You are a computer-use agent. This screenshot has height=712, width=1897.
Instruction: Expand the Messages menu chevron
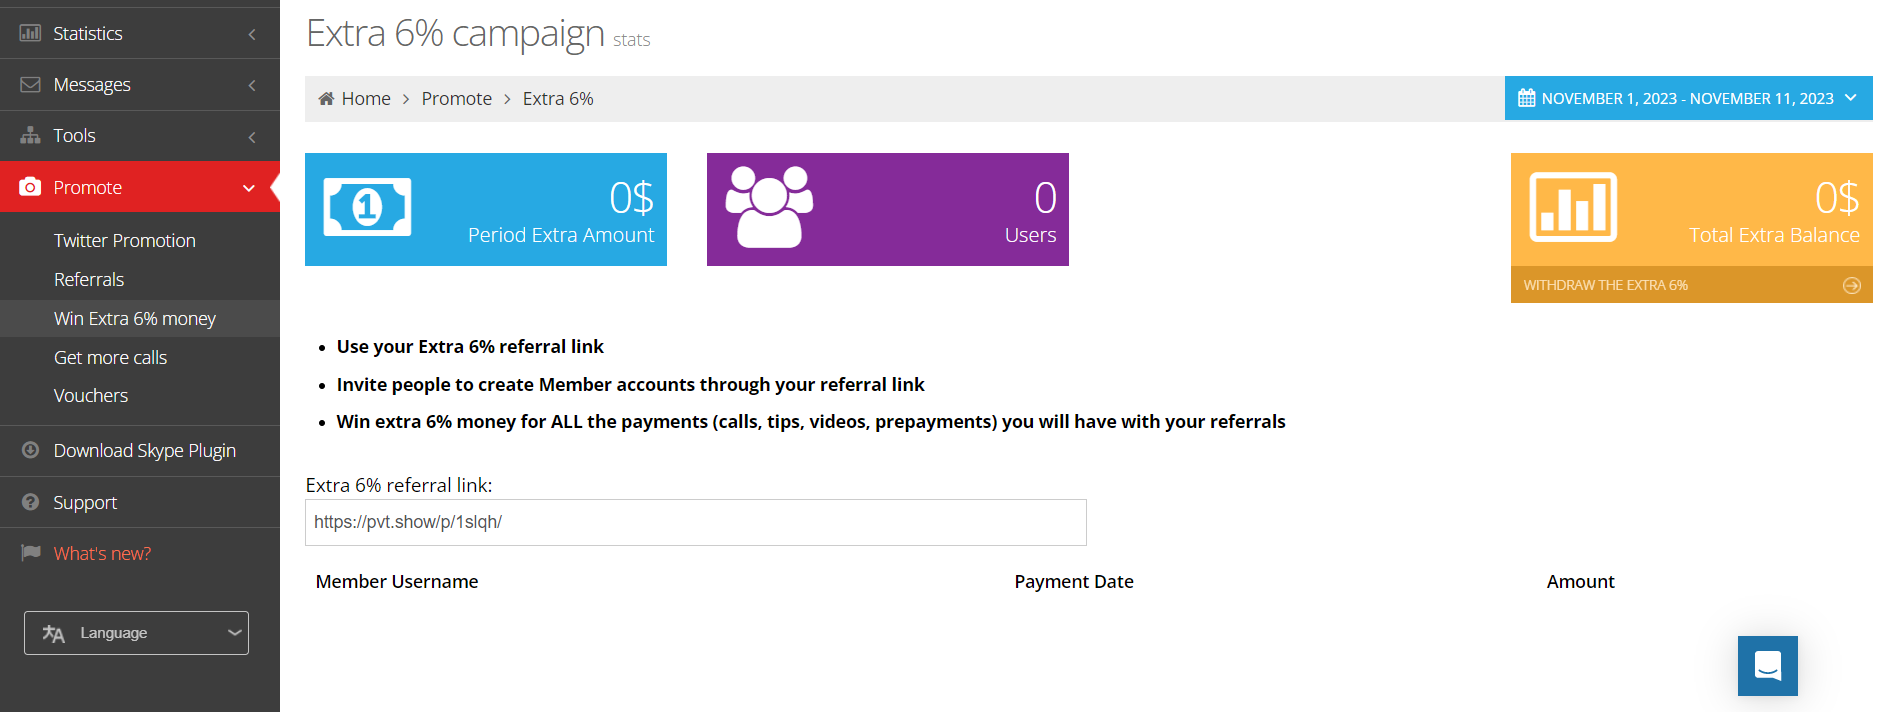click(x=252, y=86)
